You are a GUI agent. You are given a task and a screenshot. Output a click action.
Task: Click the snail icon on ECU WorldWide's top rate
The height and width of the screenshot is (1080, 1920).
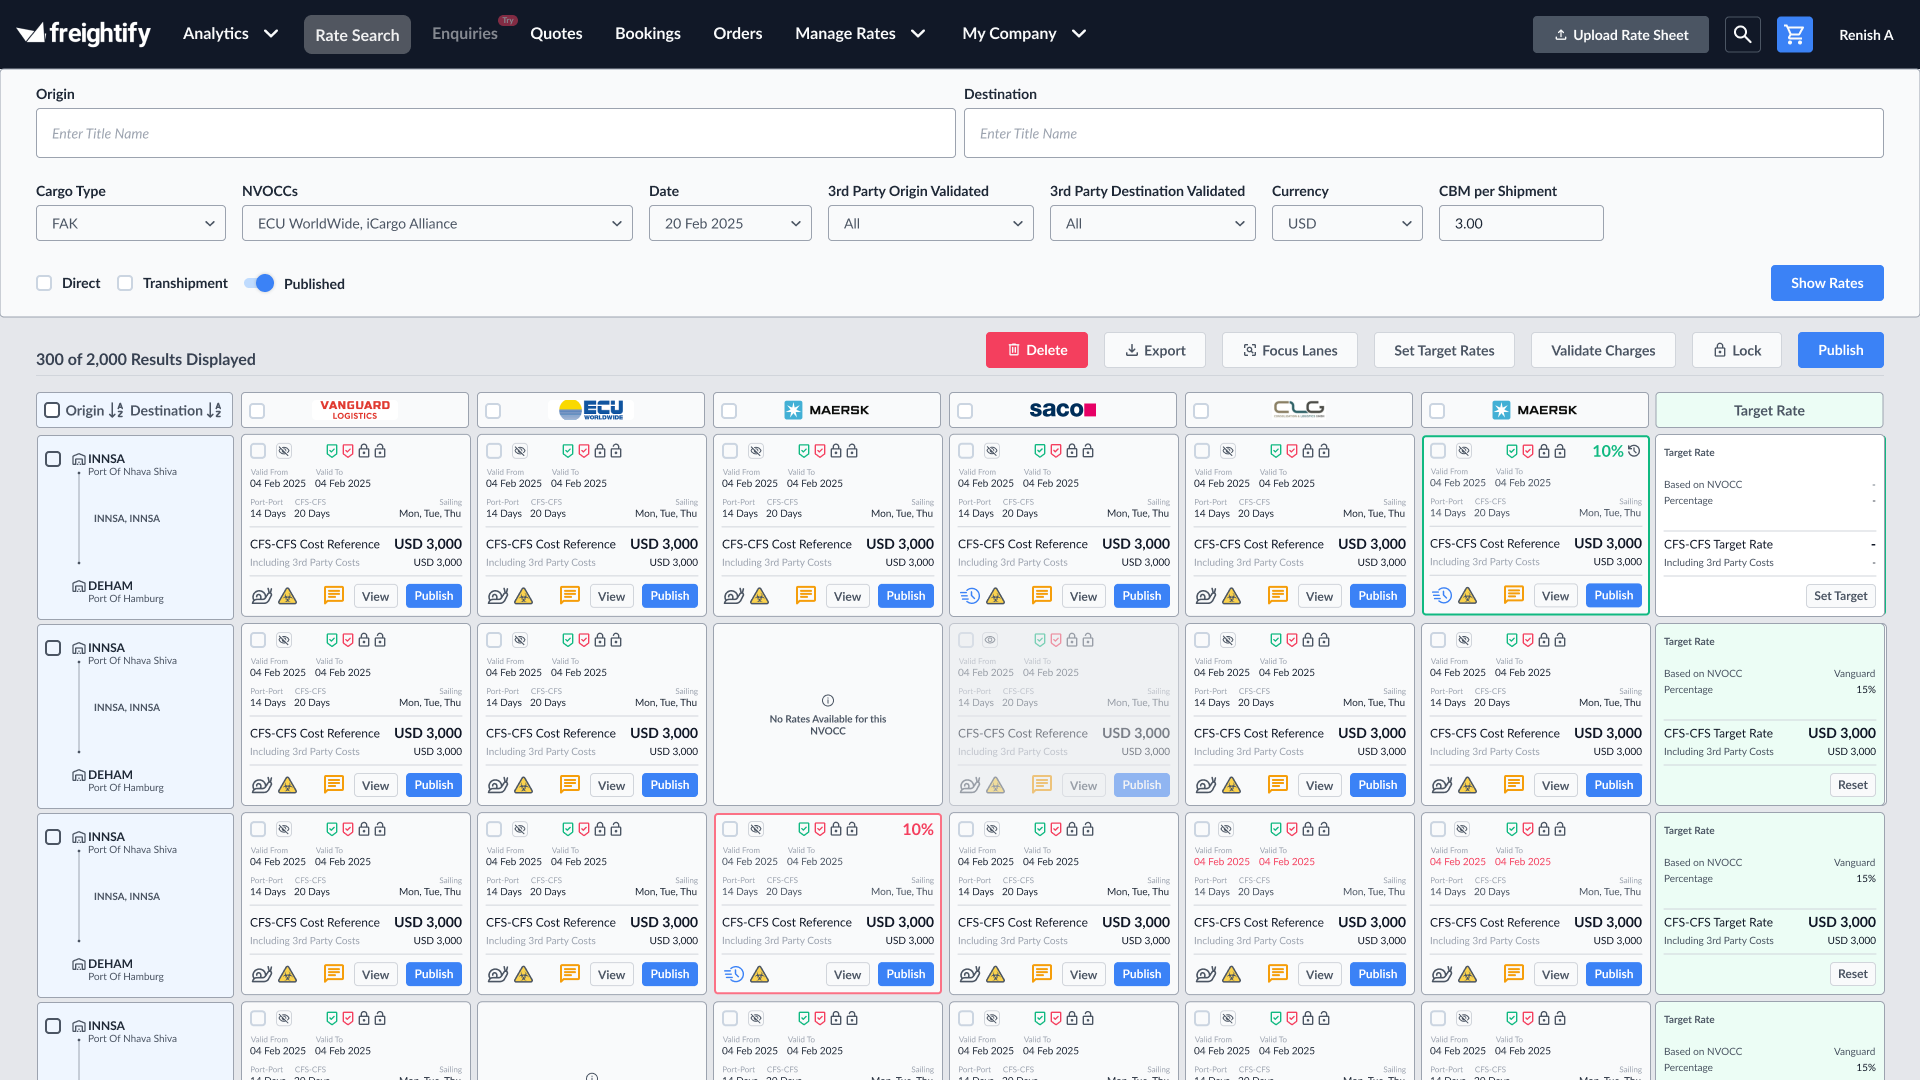pyautogui.click(x=499, y=595)
